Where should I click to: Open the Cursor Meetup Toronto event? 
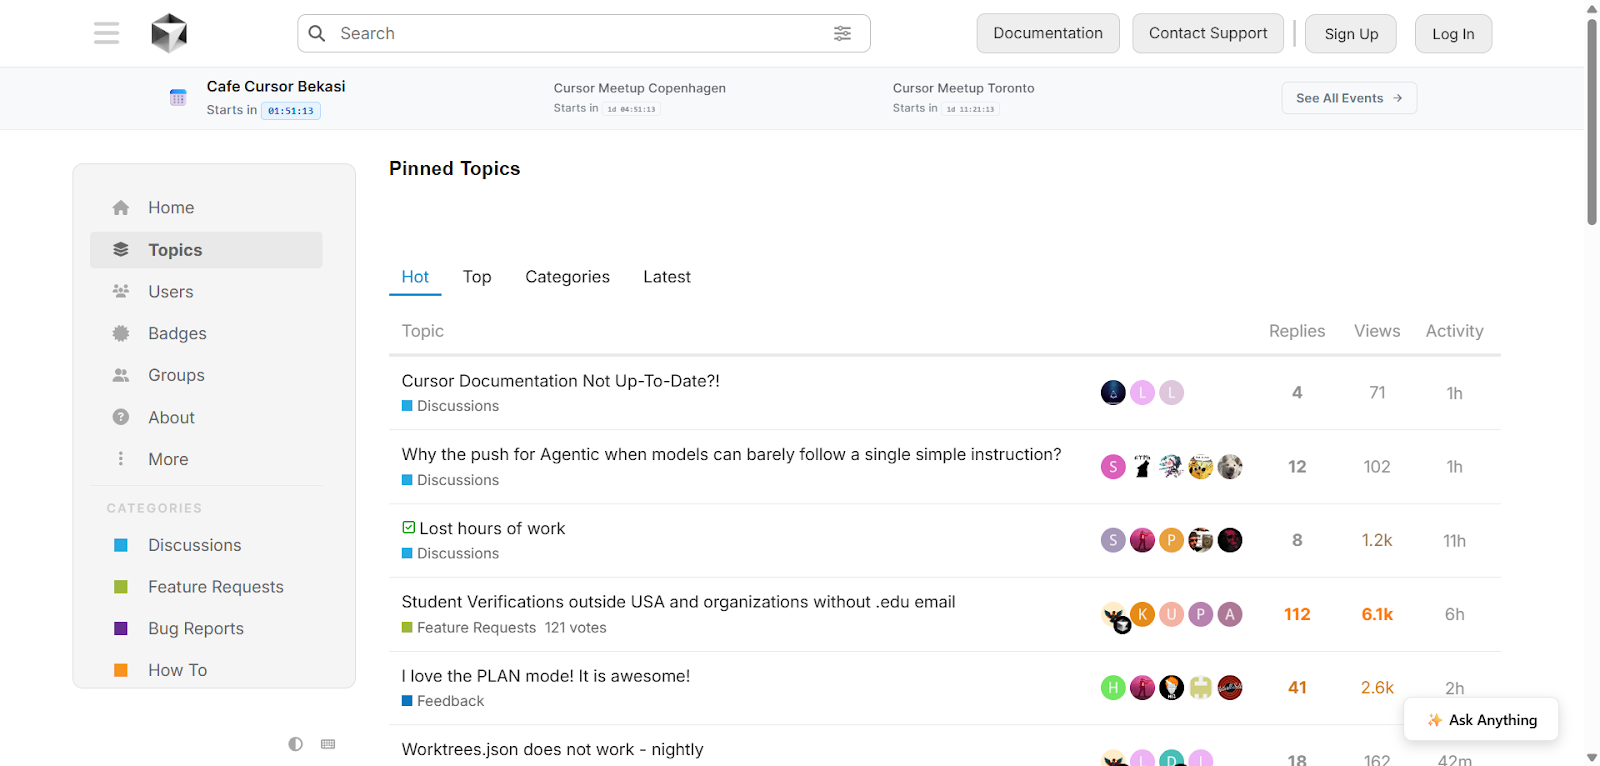(x=963, y=88)
